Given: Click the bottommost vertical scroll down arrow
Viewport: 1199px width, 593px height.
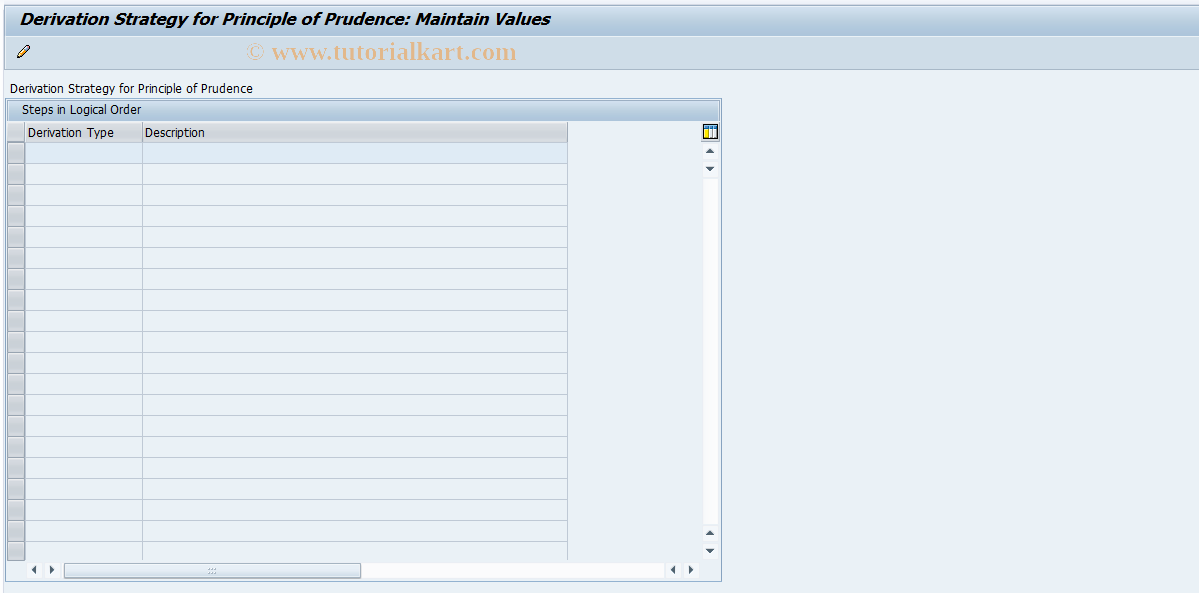Looking at the screenshot, I should point(710,550).
